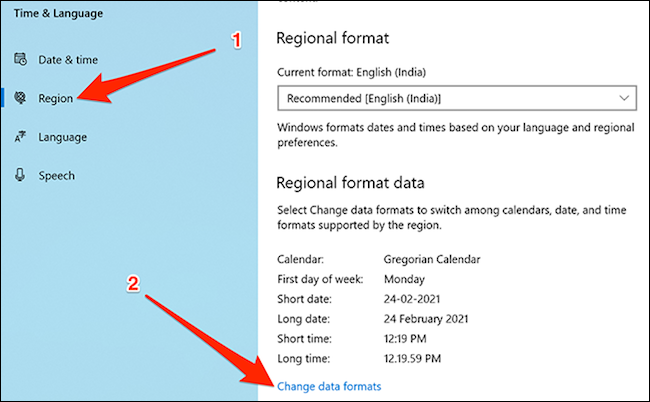Click the chevron arrow on format dropdown
Image resolution: width=650 pixels, height=402 pixels.
point(624,98)
